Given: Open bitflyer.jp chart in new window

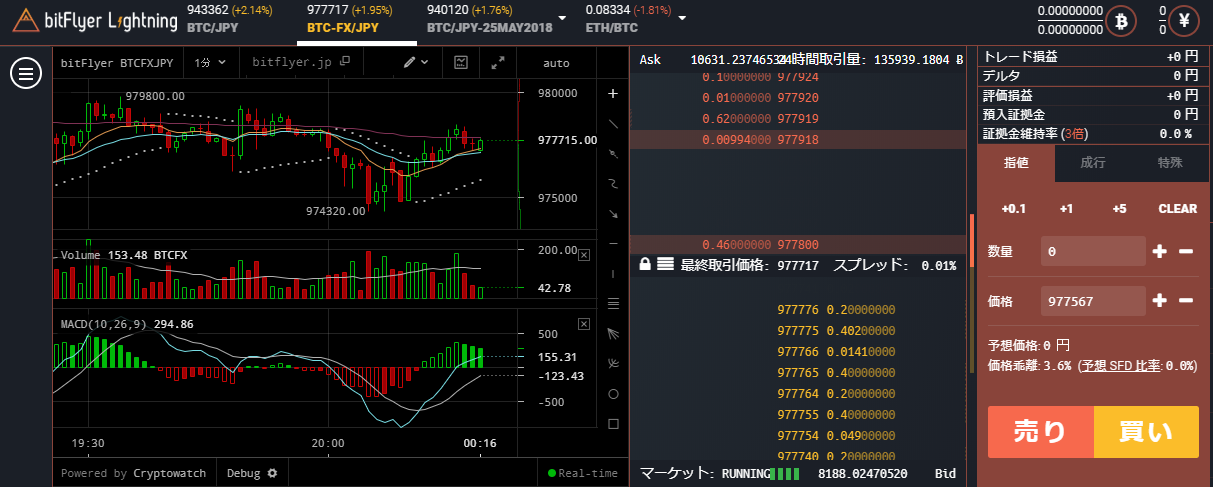Looking at the screenshot, I should pos(301,62).
